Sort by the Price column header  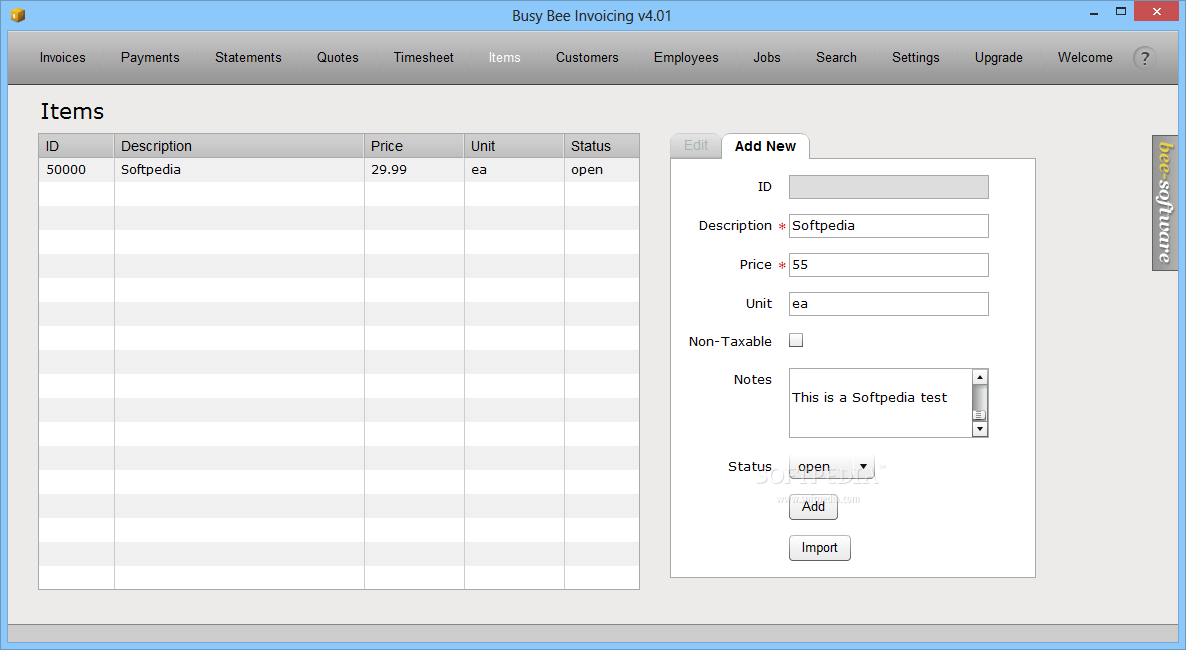414,146
